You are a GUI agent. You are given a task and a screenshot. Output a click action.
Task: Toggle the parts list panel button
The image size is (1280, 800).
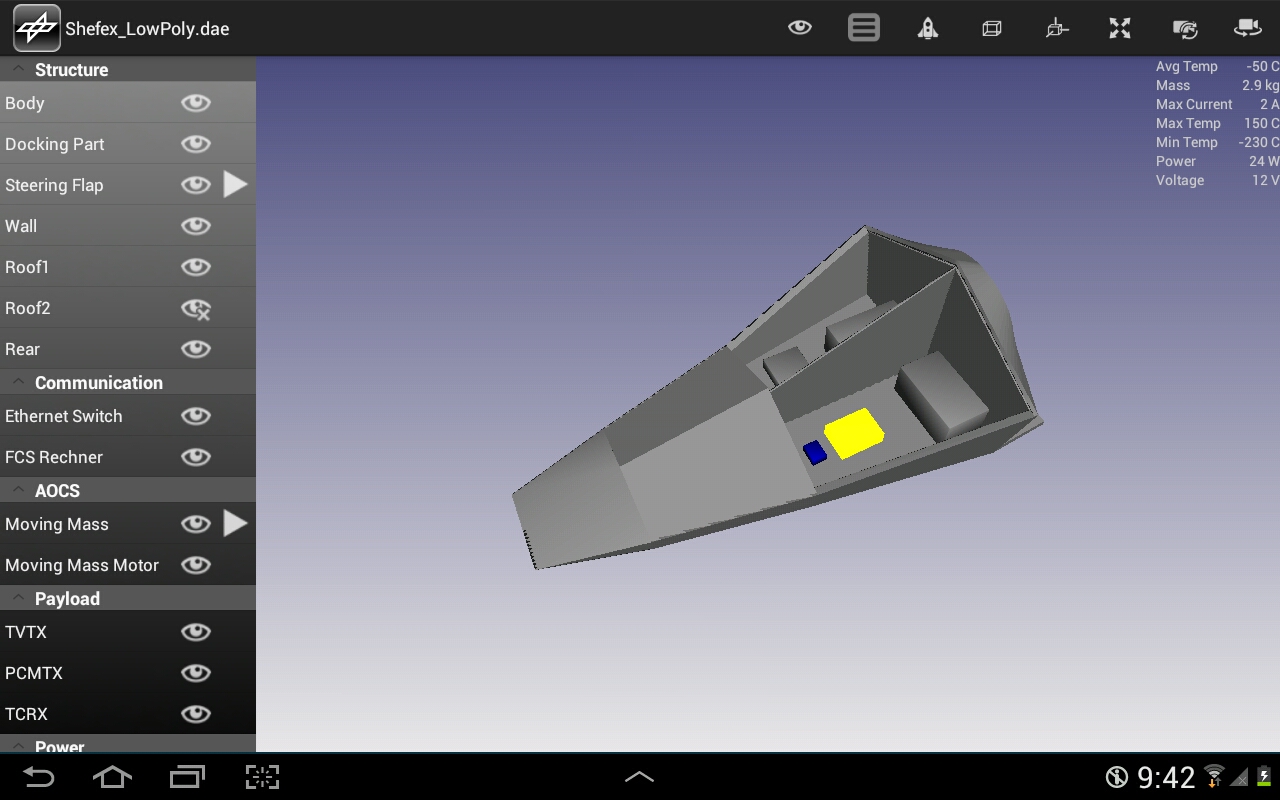864,28
